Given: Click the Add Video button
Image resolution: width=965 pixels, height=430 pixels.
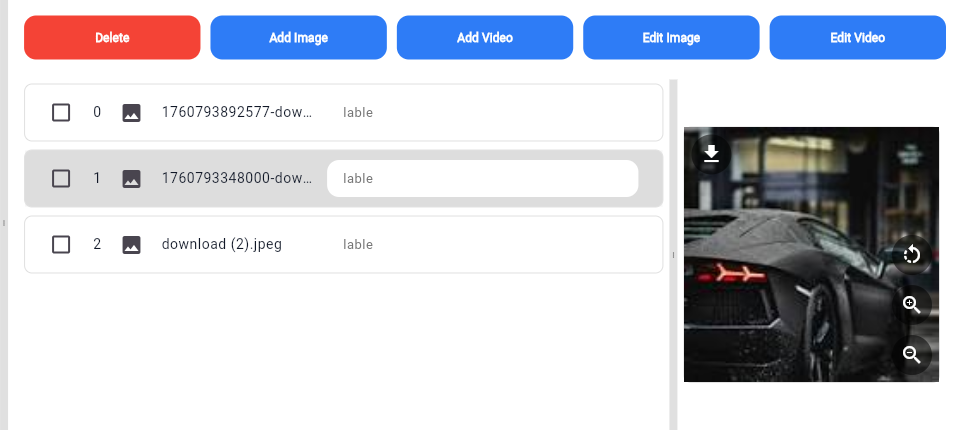Looking at the screenshot, I should tap(484, 38).
